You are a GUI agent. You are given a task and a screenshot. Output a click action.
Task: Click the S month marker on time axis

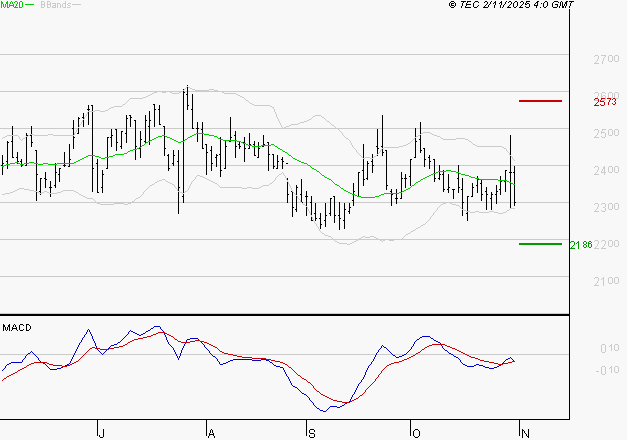click(312, 433)
